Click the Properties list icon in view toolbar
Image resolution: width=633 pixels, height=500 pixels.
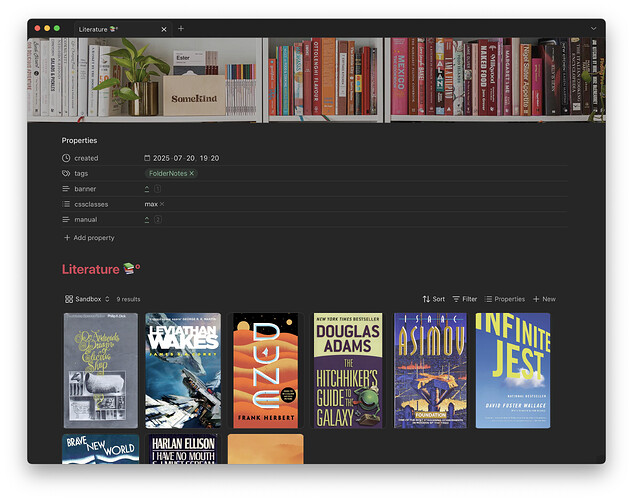488,299
